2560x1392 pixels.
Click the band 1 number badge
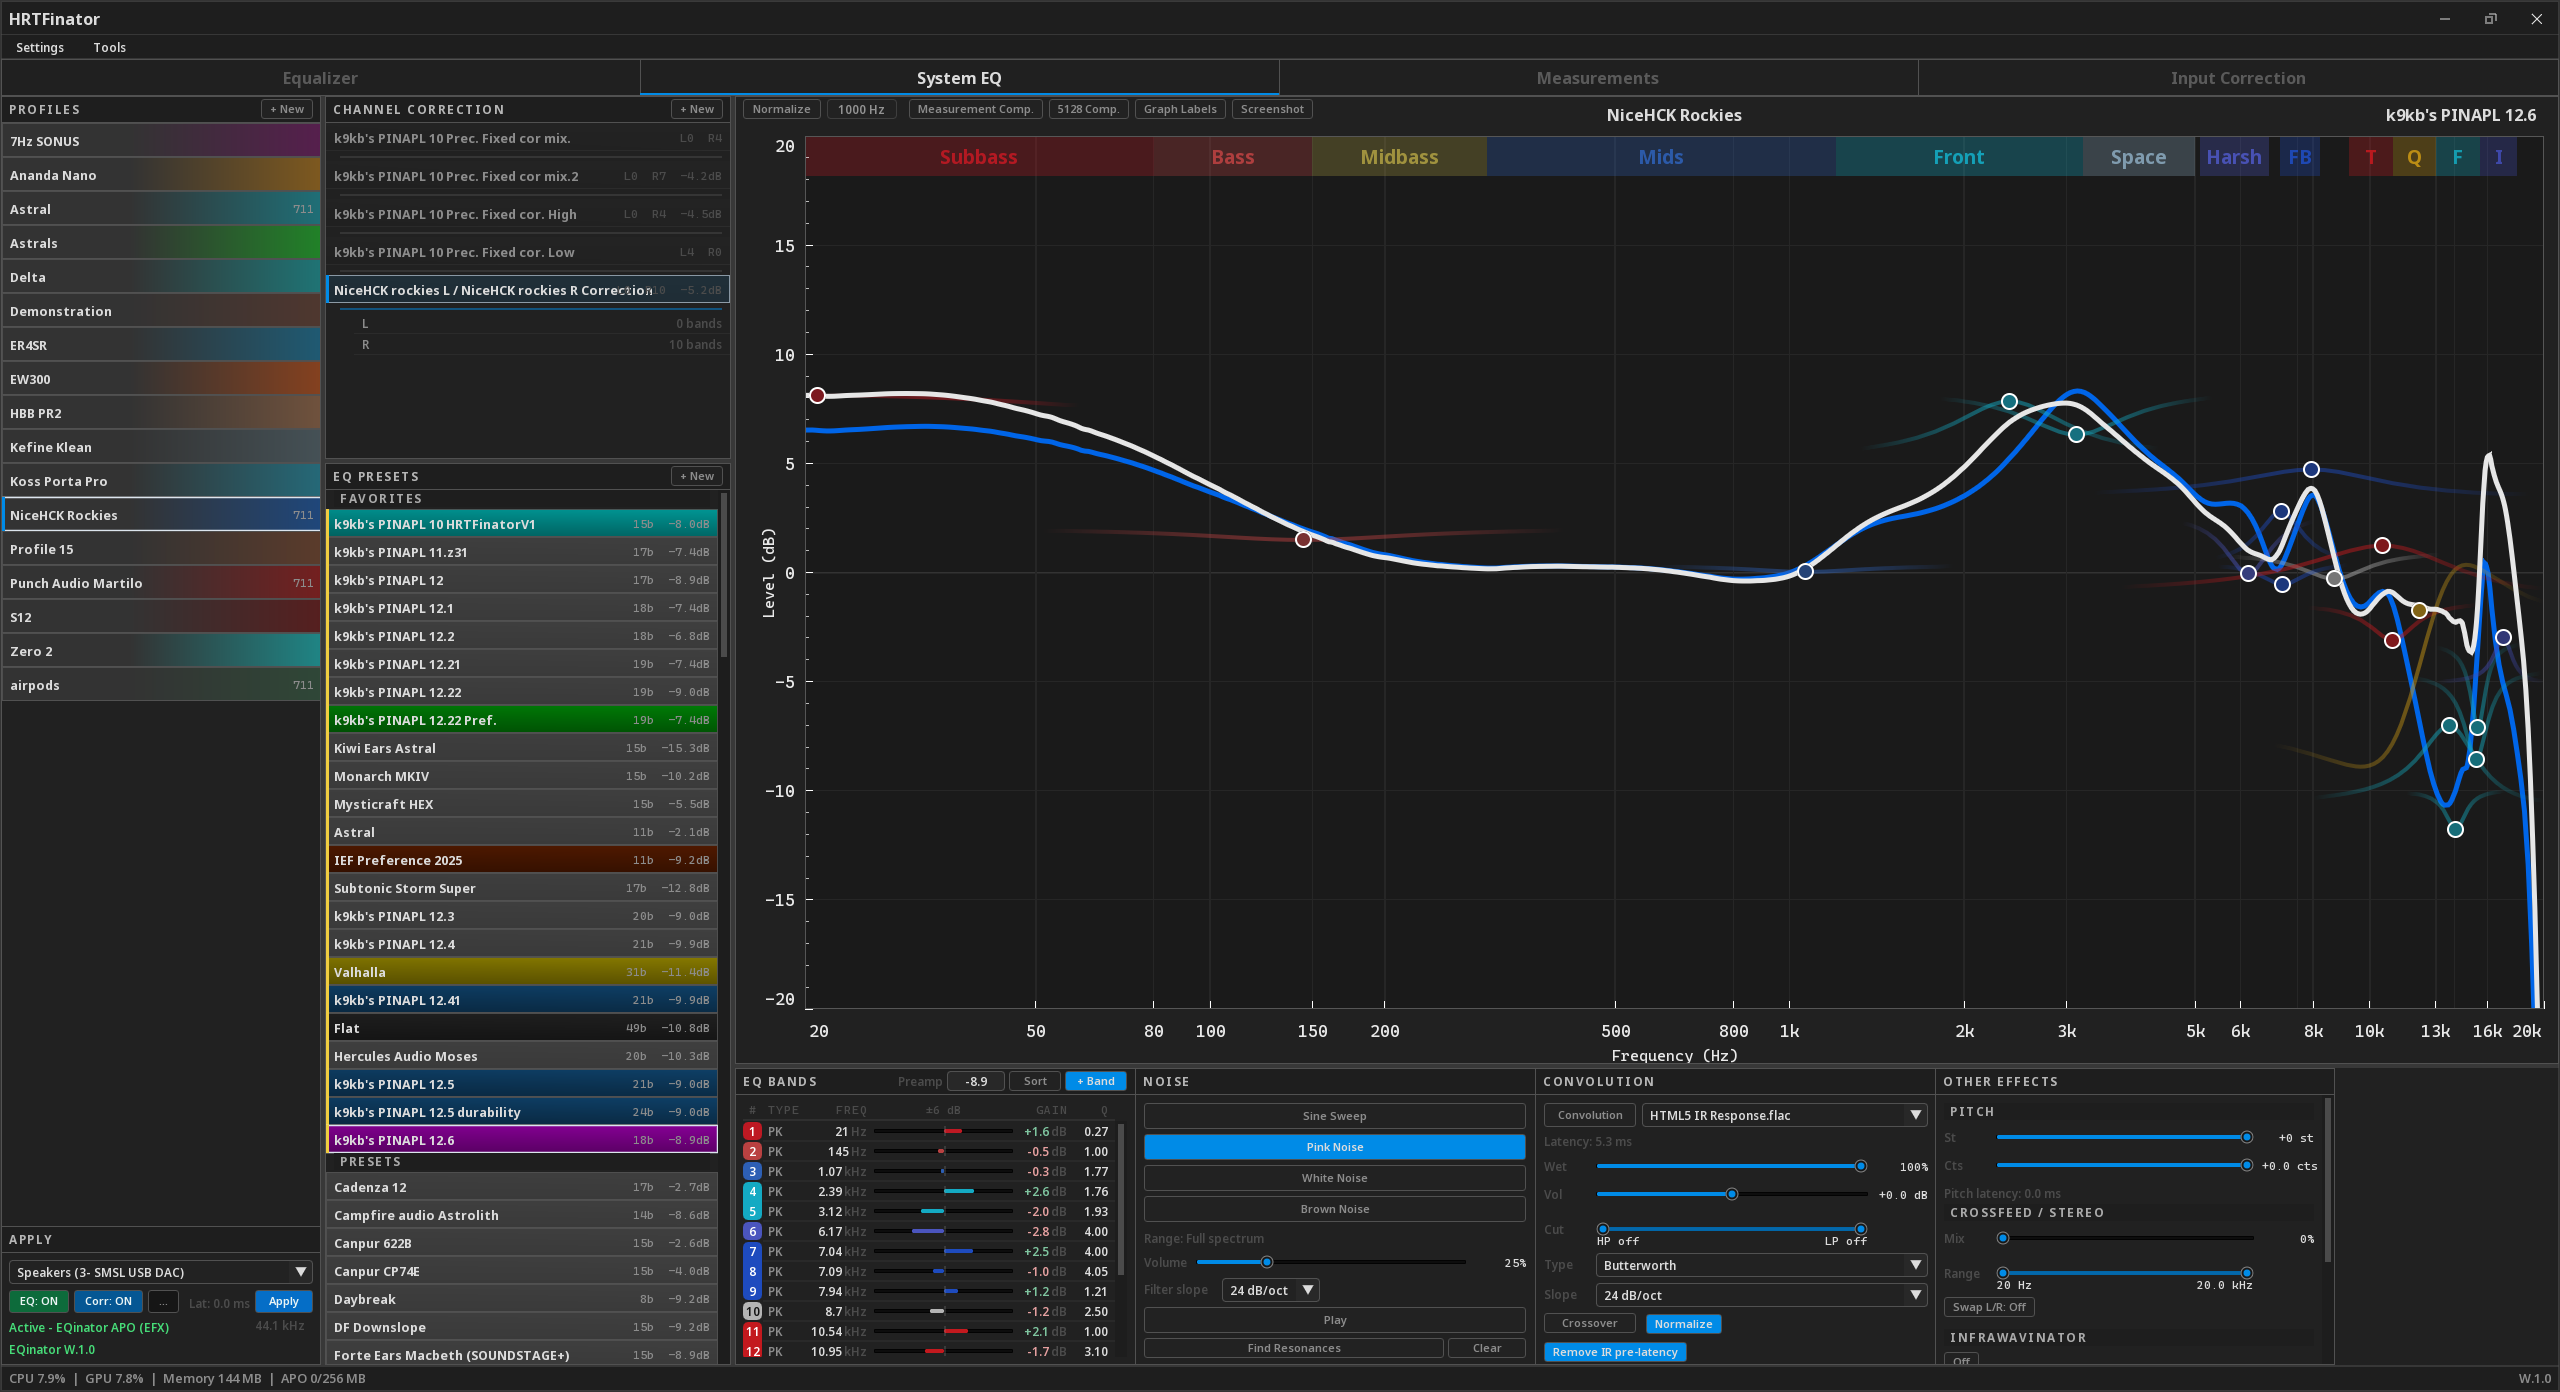click(x=752, y=1131)
